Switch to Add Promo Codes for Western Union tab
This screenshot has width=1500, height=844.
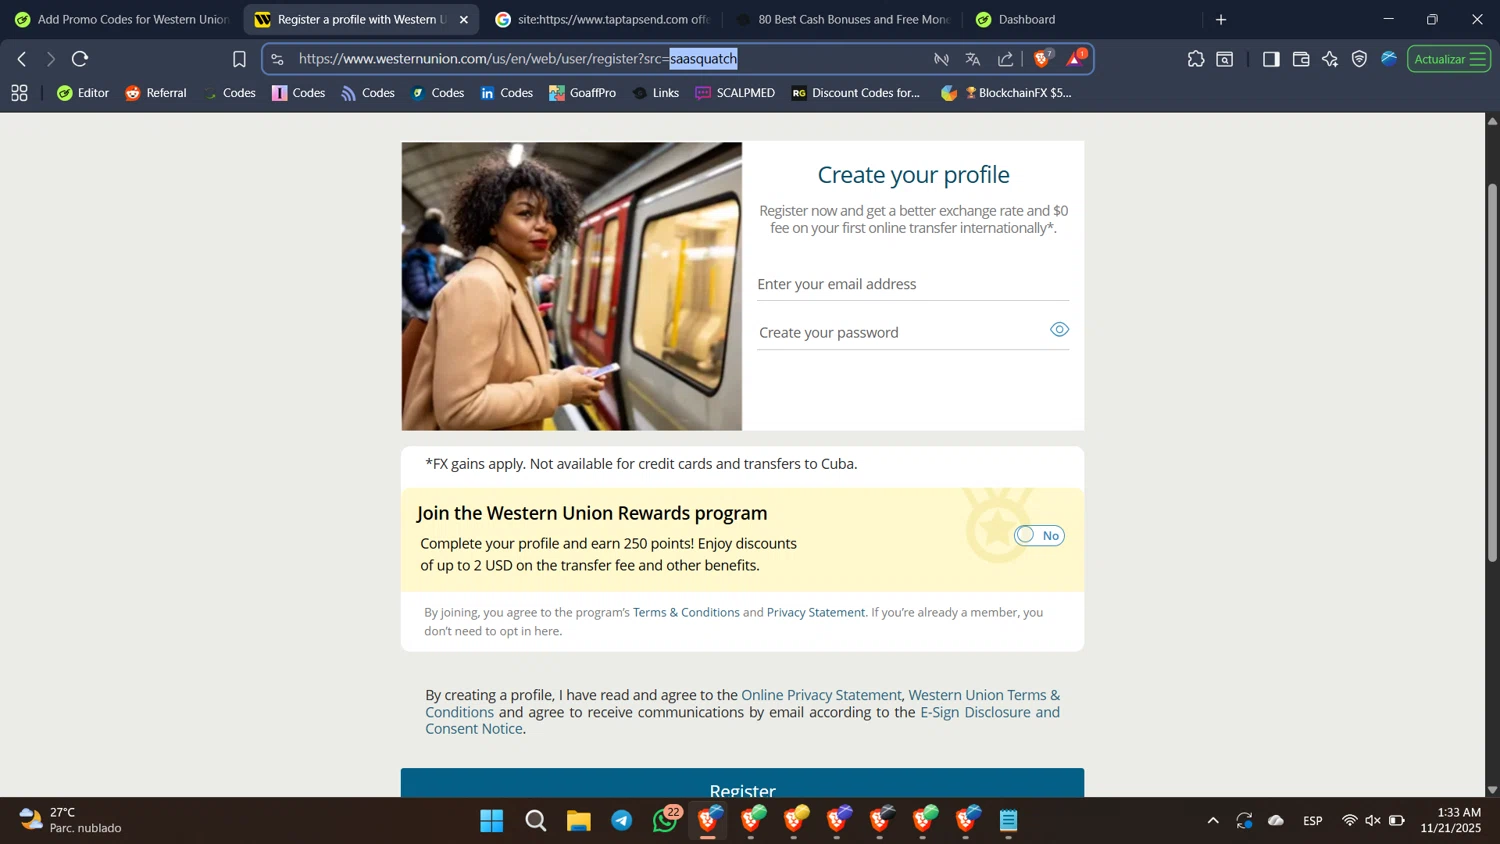(x=120, y=19)
